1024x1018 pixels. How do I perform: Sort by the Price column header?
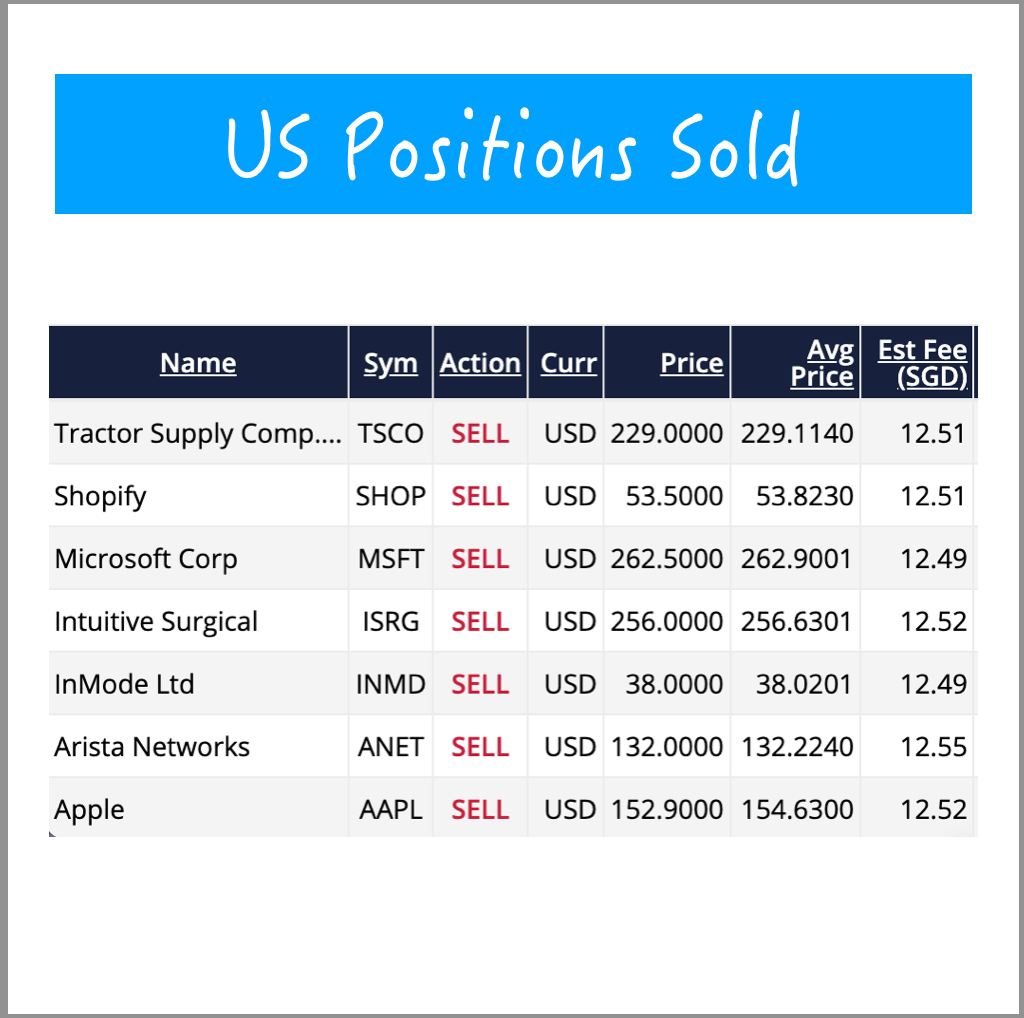691,363
